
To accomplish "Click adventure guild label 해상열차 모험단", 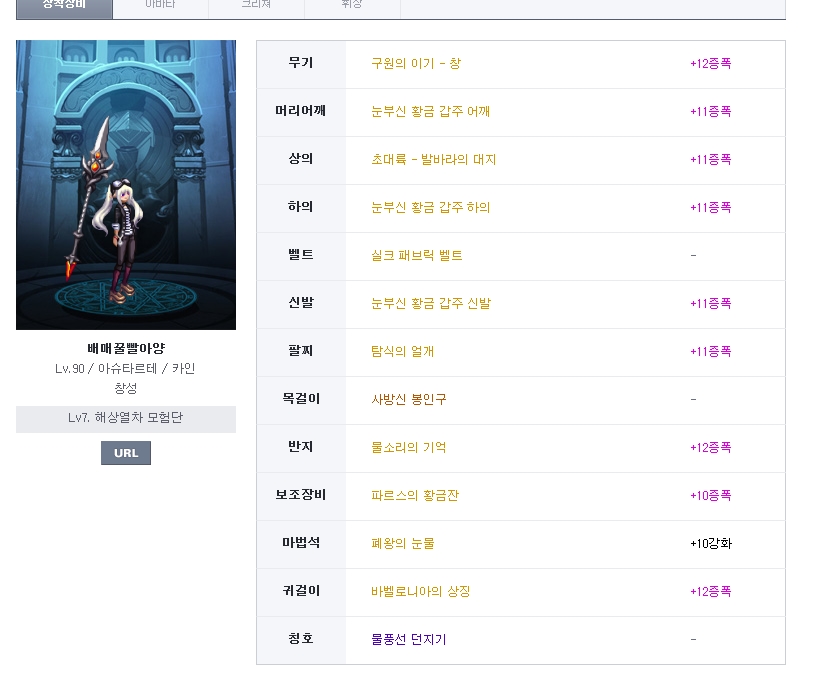I will (126, 418).
